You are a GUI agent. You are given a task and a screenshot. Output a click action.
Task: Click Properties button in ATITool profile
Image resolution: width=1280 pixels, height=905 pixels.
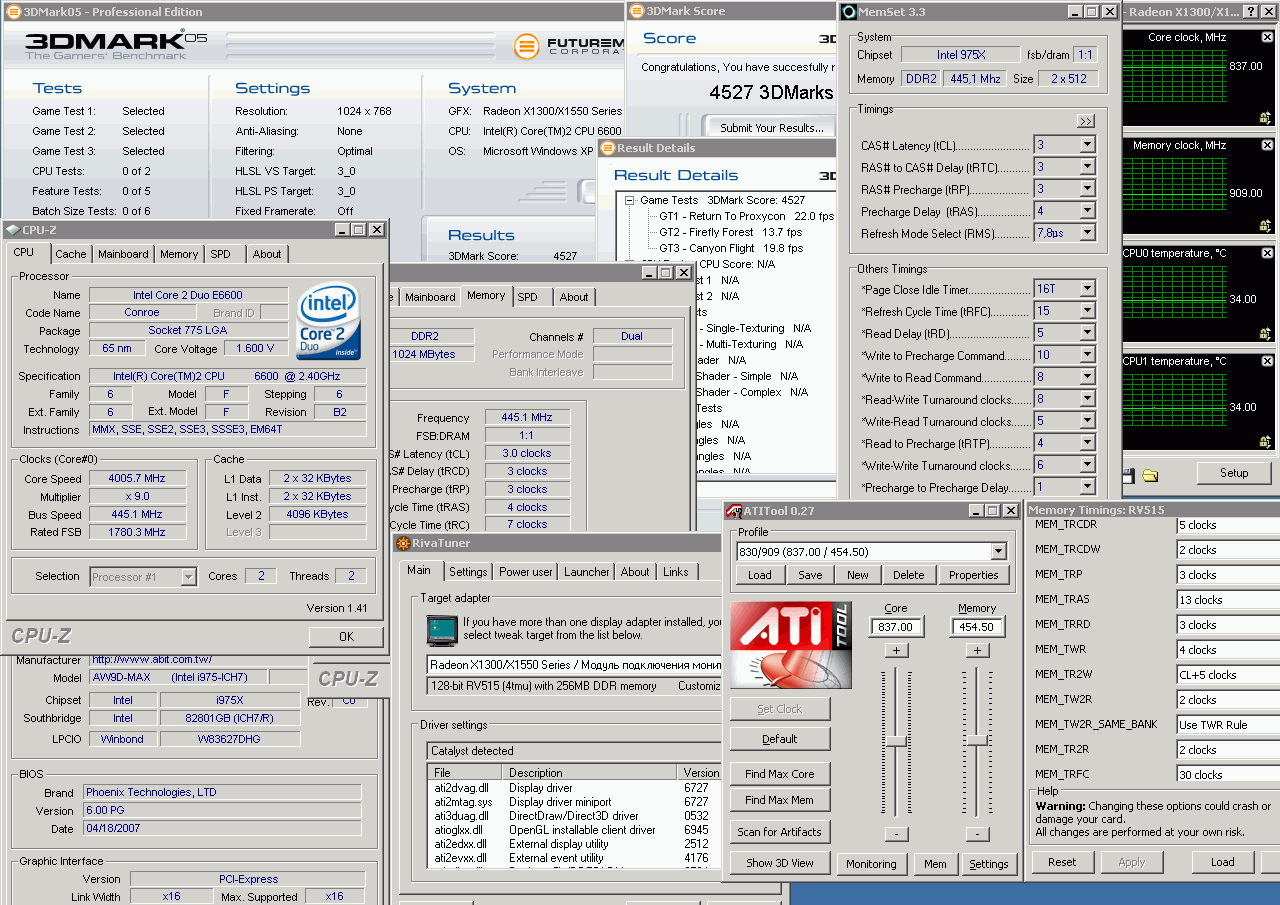click(974, 575)
